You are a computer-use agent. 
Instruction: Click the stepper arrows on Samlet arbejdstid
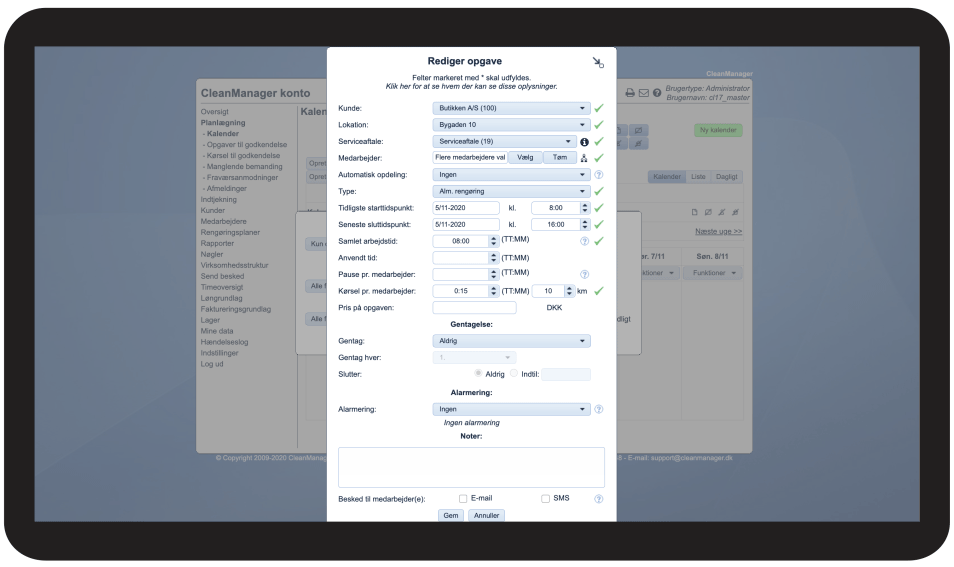point(493,241)
